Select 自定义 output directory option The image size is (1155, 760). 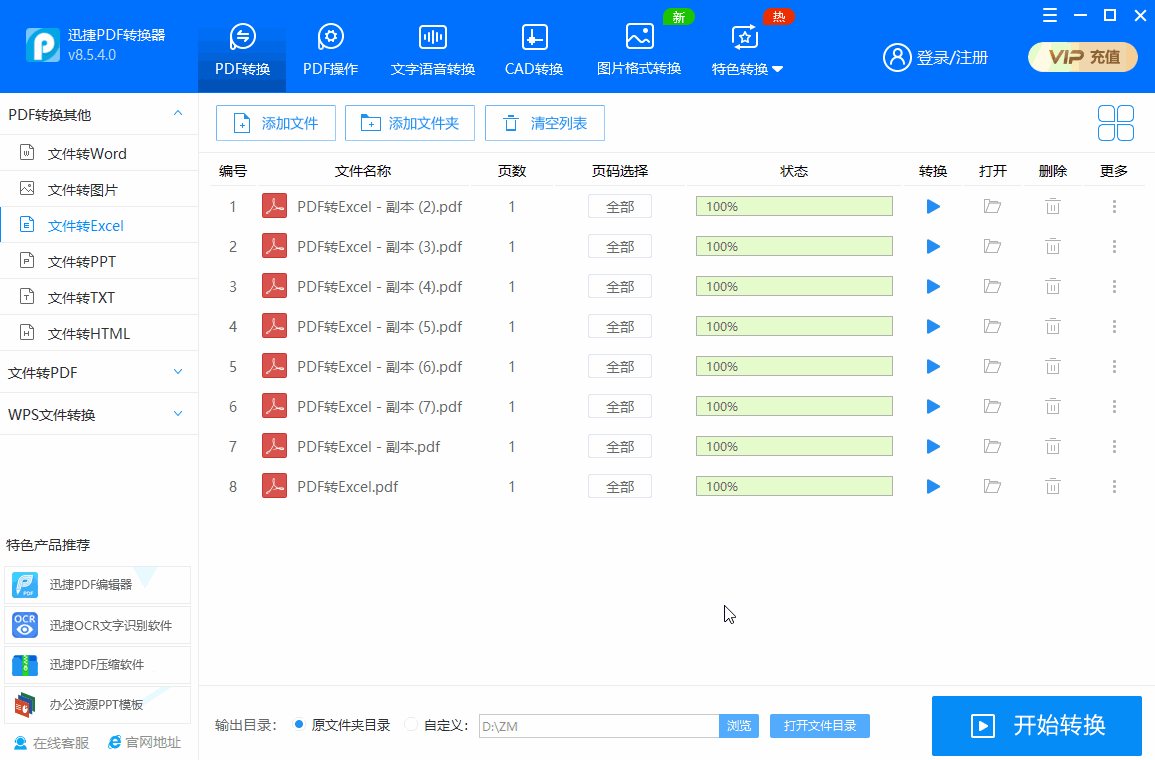[x=411, y=724]
